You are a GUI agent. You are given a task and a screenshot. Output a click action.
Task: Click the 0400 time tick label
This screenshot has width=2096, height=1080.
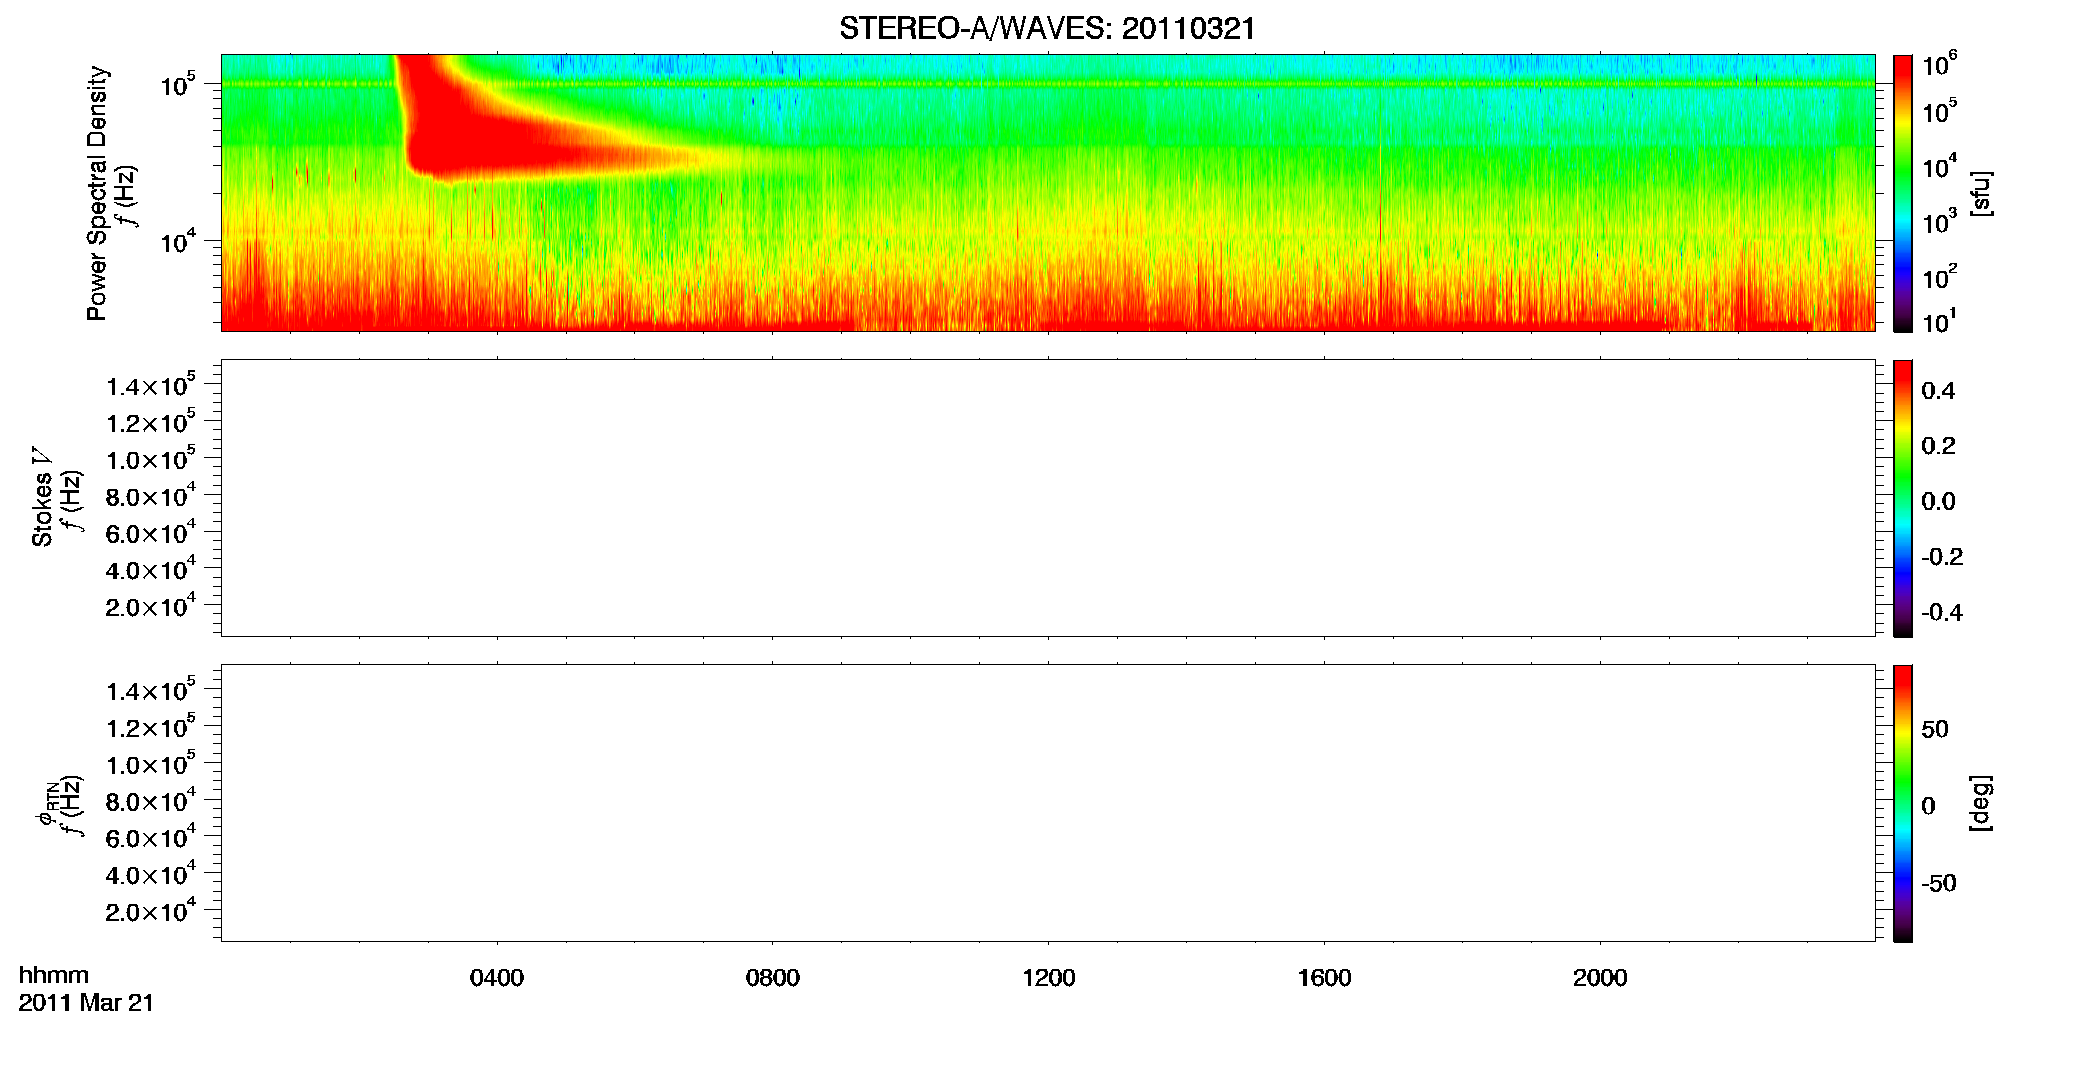tap(497, 978)
